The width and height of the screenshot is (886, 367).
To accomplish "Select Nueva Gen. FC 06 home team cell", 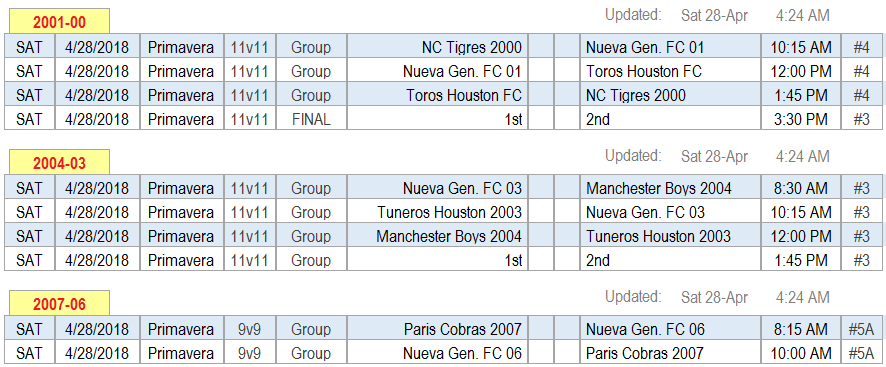I will (437, 353).
